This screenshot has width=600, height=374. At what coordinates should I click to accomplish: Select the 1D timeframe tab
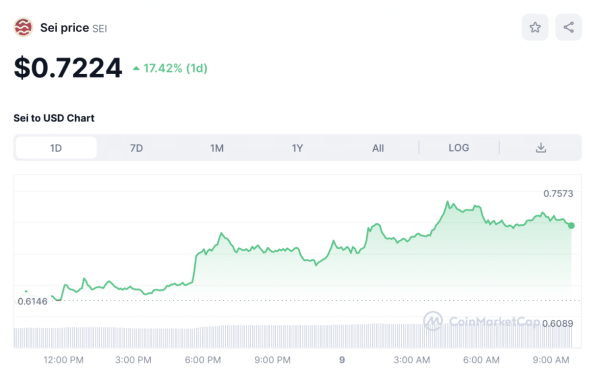[x=56, y=148]
